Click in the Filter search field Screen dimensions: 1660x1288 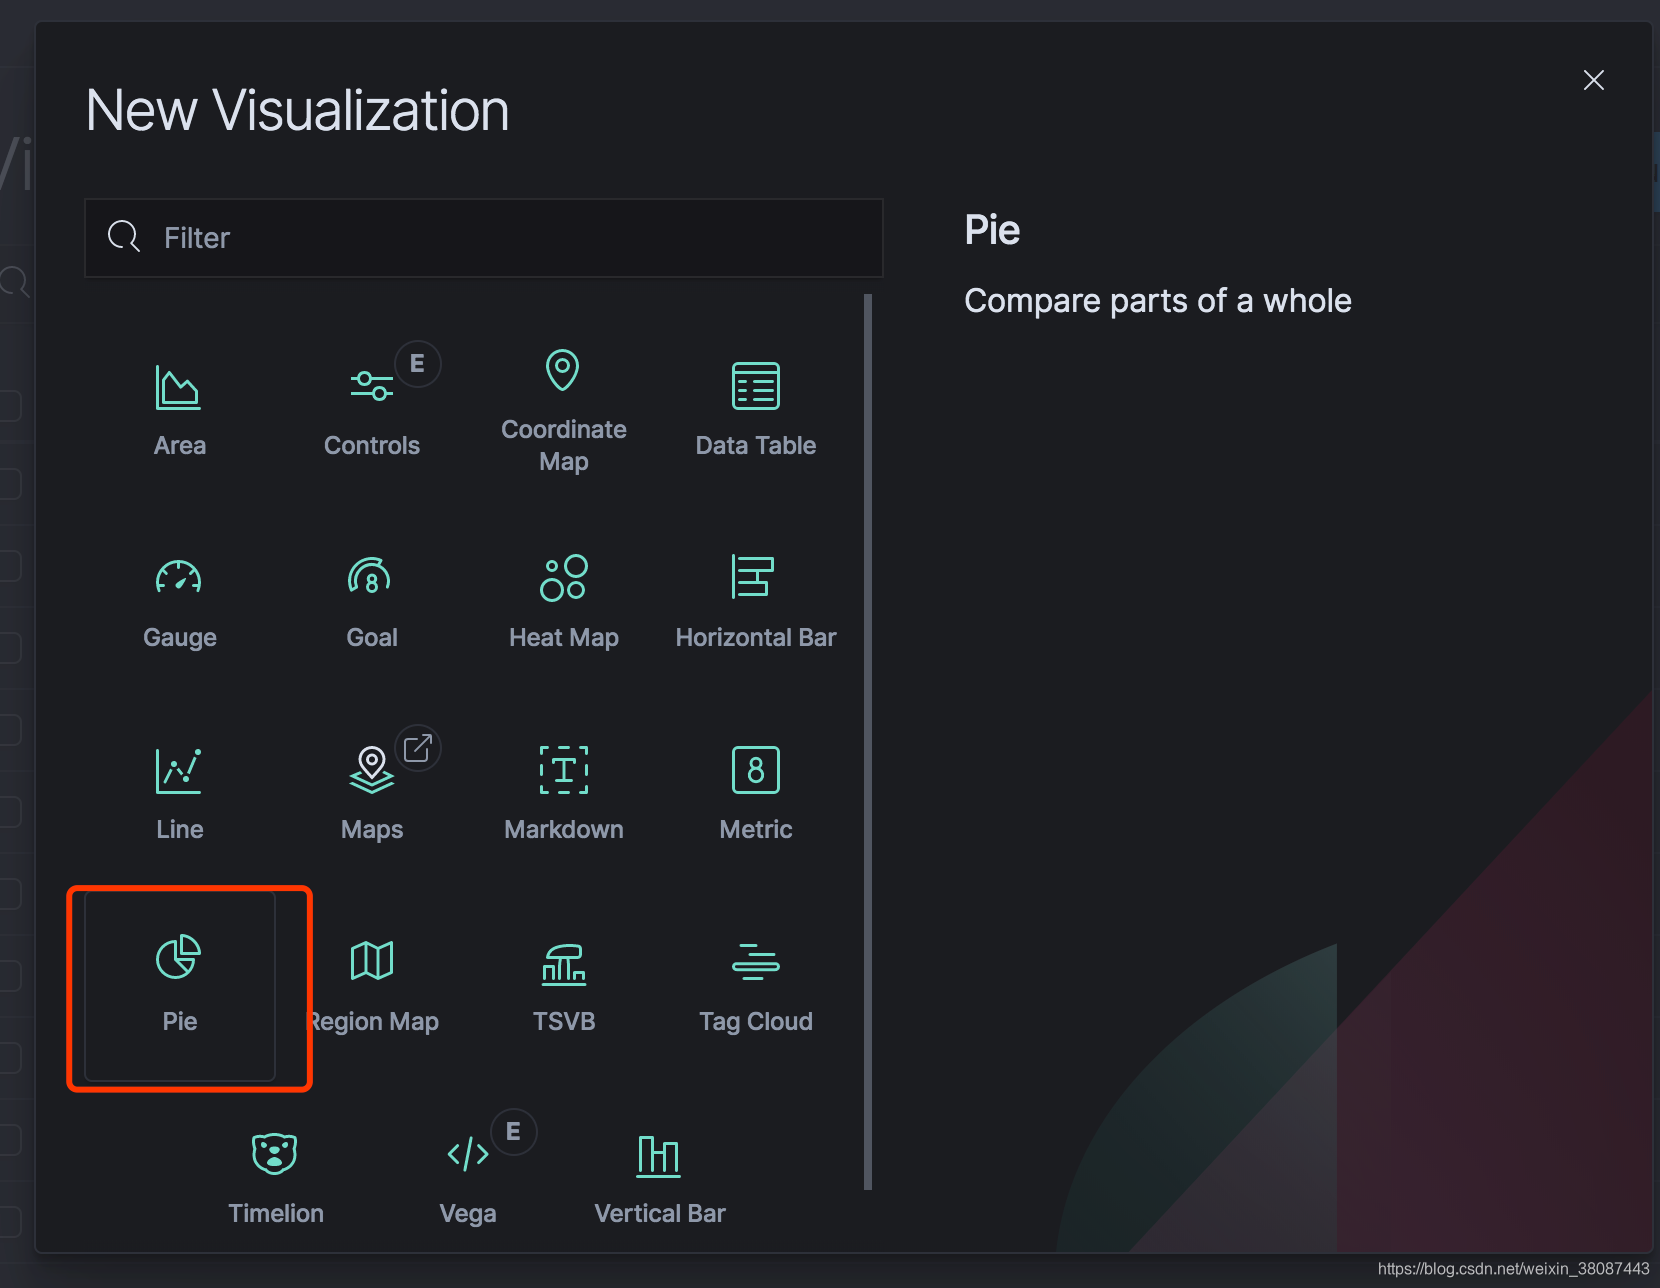click(500, 238)
